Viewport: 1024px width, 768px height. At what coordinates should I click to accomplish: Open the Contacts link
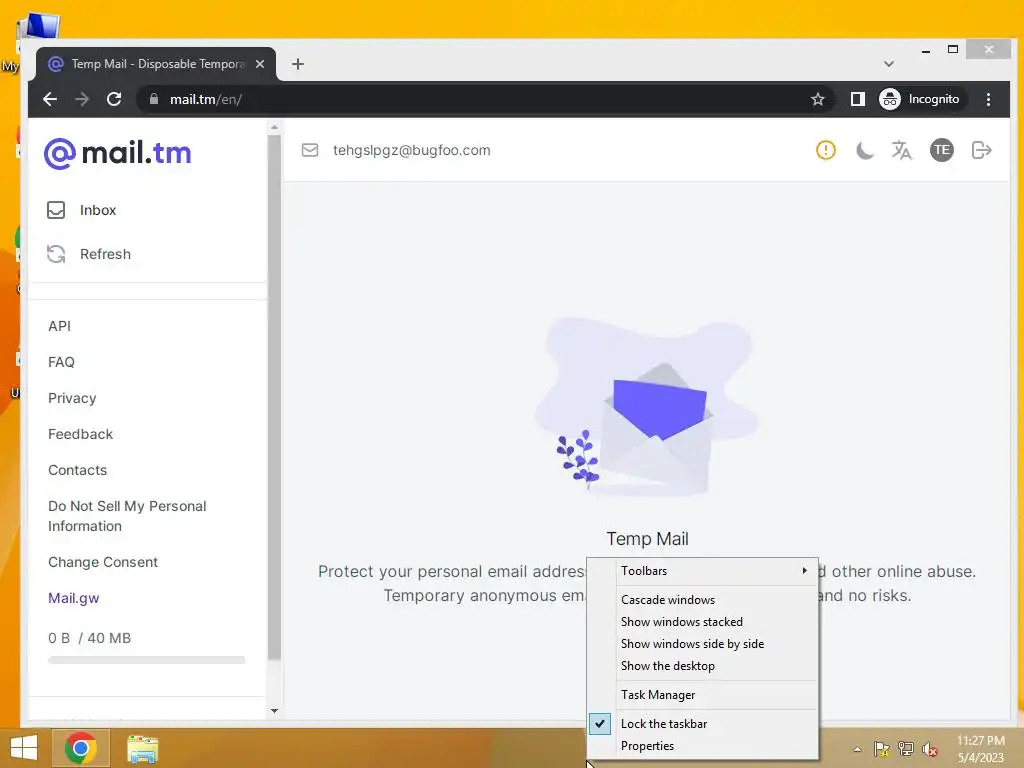click(x=77, y=470)
